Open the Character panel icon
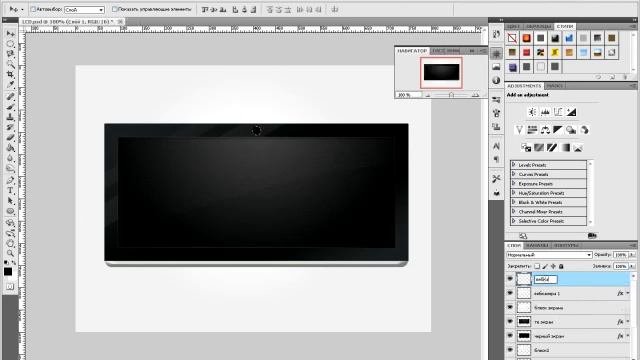The width and height of the screenshot is (640, 360). pyautogui.click(x=496, y=146)
